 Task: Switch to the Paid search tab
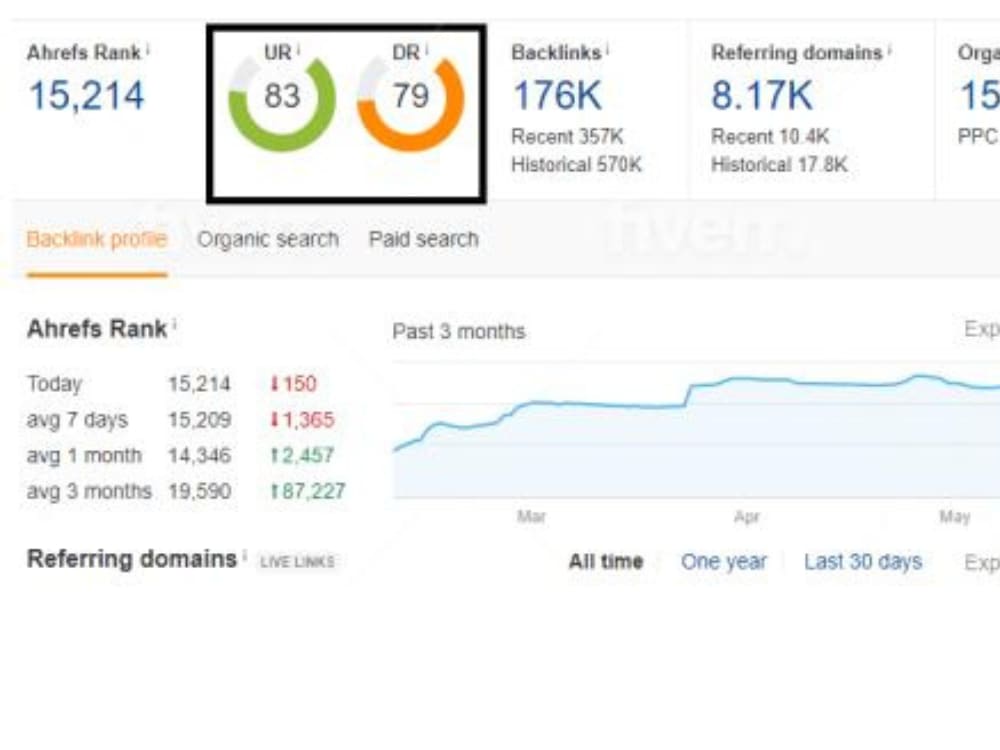(423, 239)
